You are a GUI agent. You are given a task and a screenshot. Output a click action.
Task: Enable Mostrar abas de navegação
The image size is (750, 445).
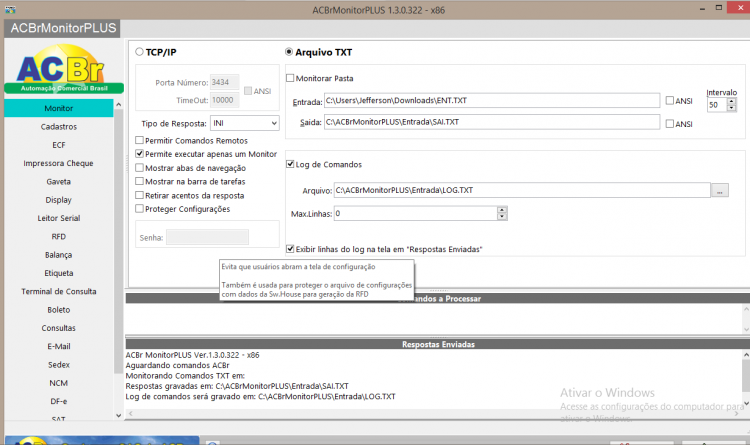click(x=139, y=167)
